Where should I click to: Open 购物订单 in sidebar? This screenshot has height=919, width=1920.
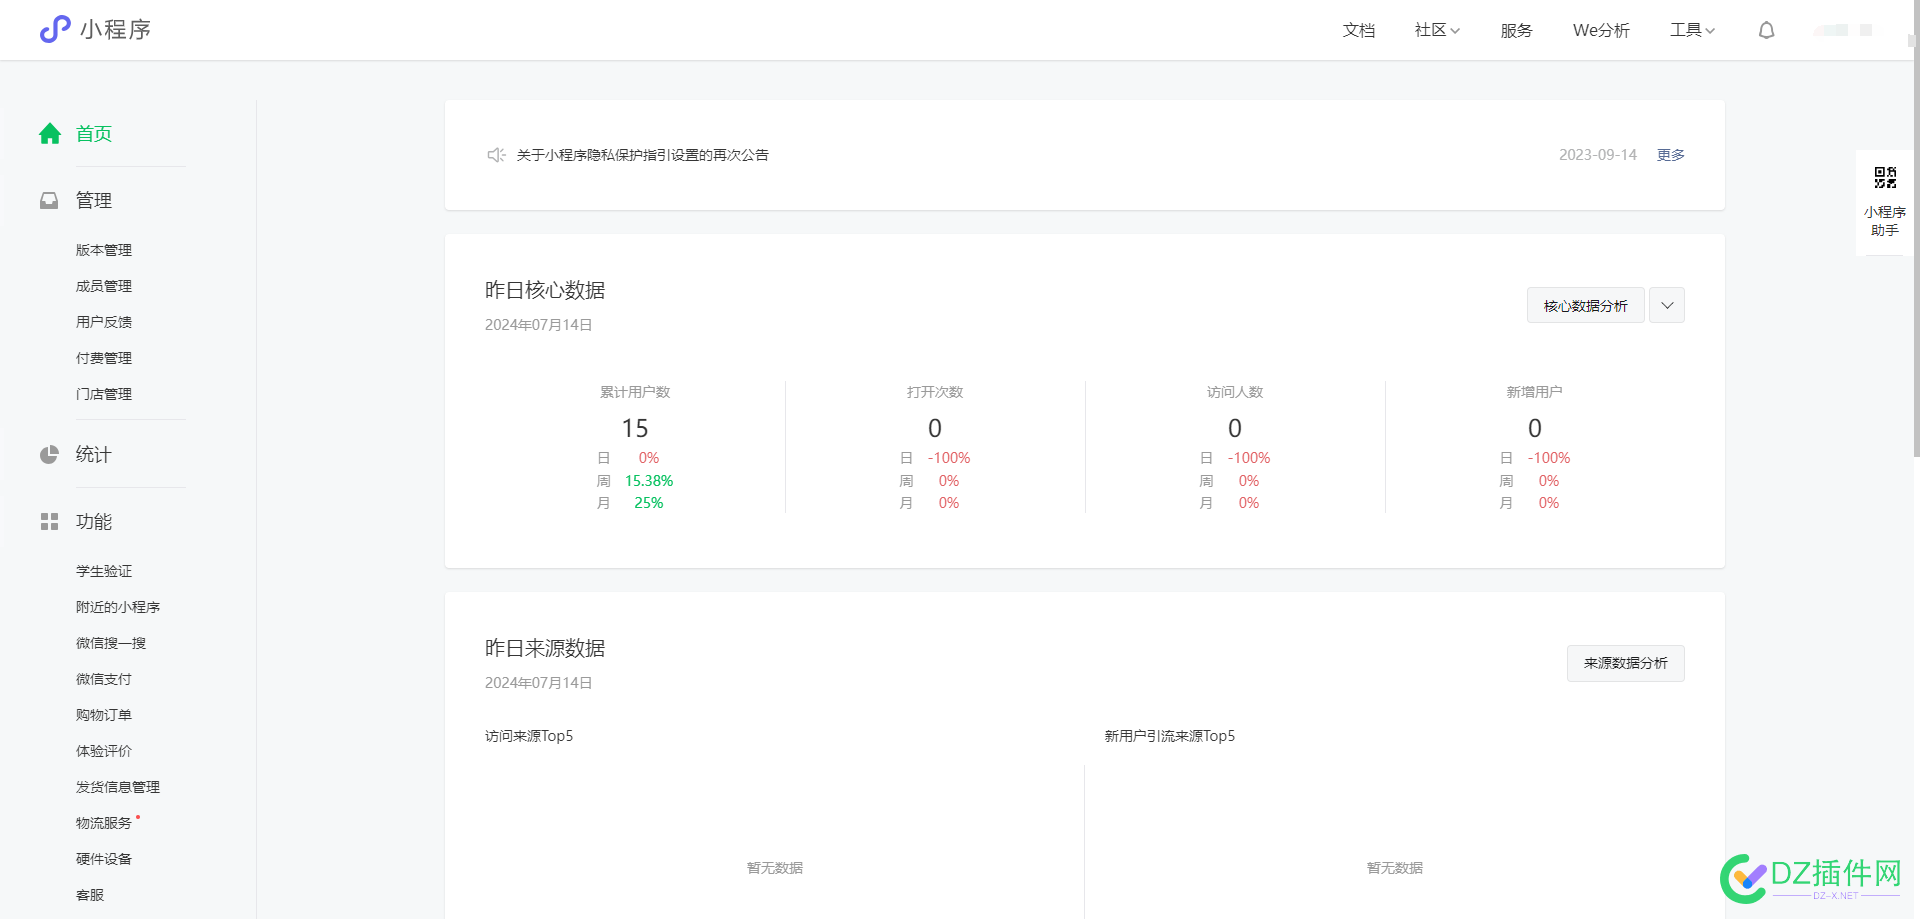point(104,715)
